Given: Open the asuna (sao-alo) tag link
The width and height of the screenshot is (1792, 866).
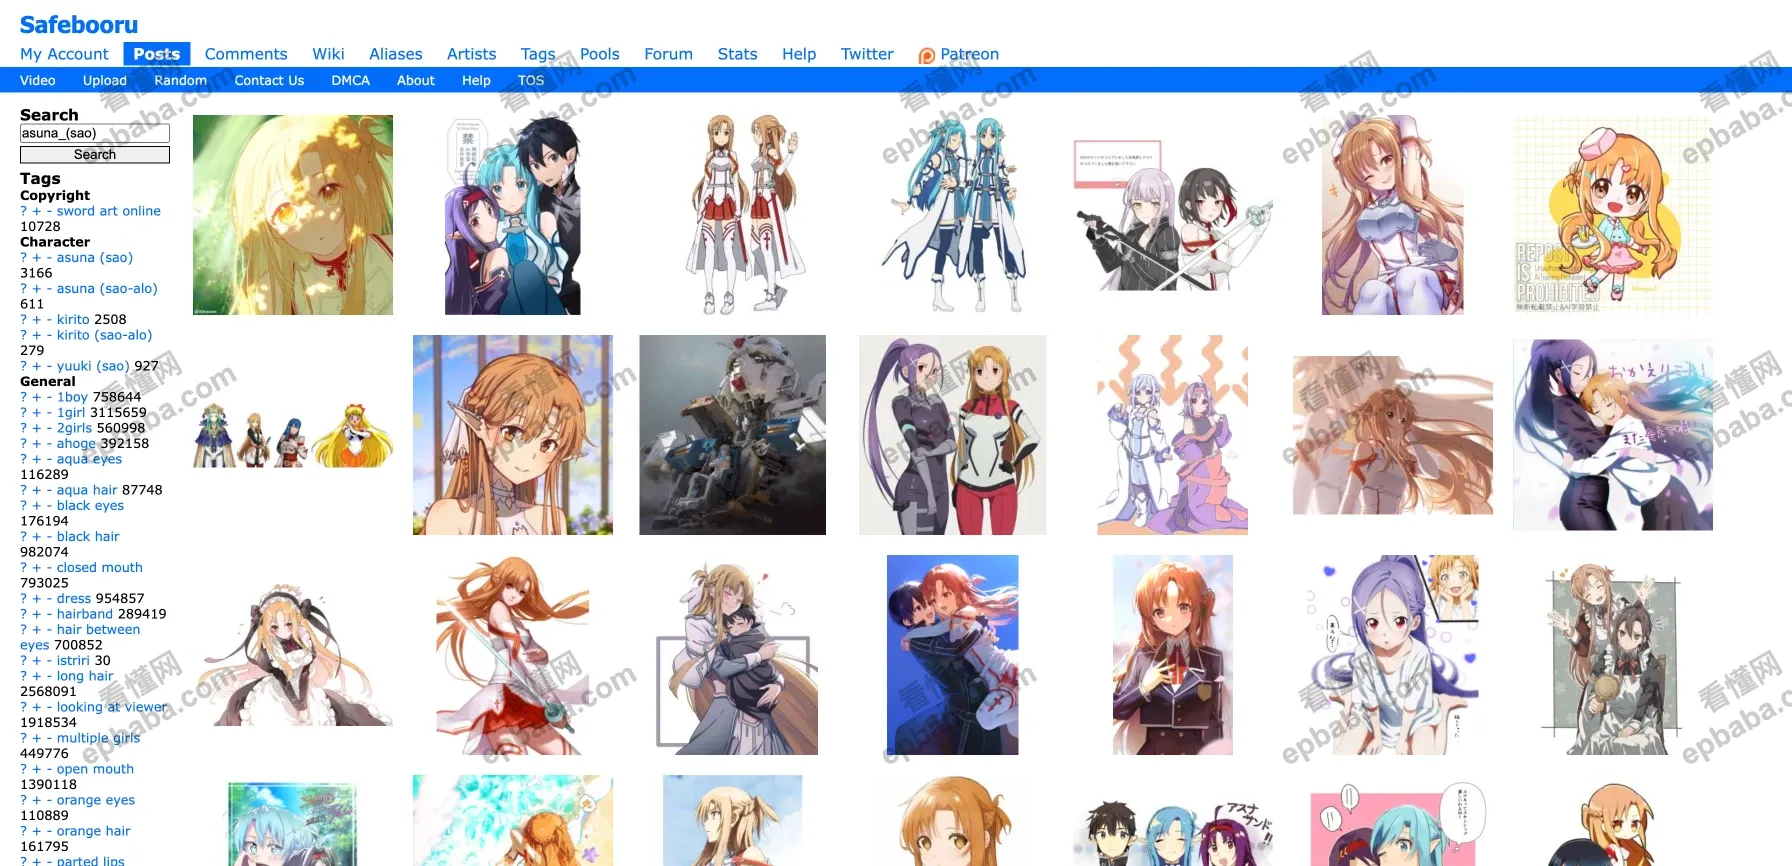Looking at the screenshot, I should (107, 288).
